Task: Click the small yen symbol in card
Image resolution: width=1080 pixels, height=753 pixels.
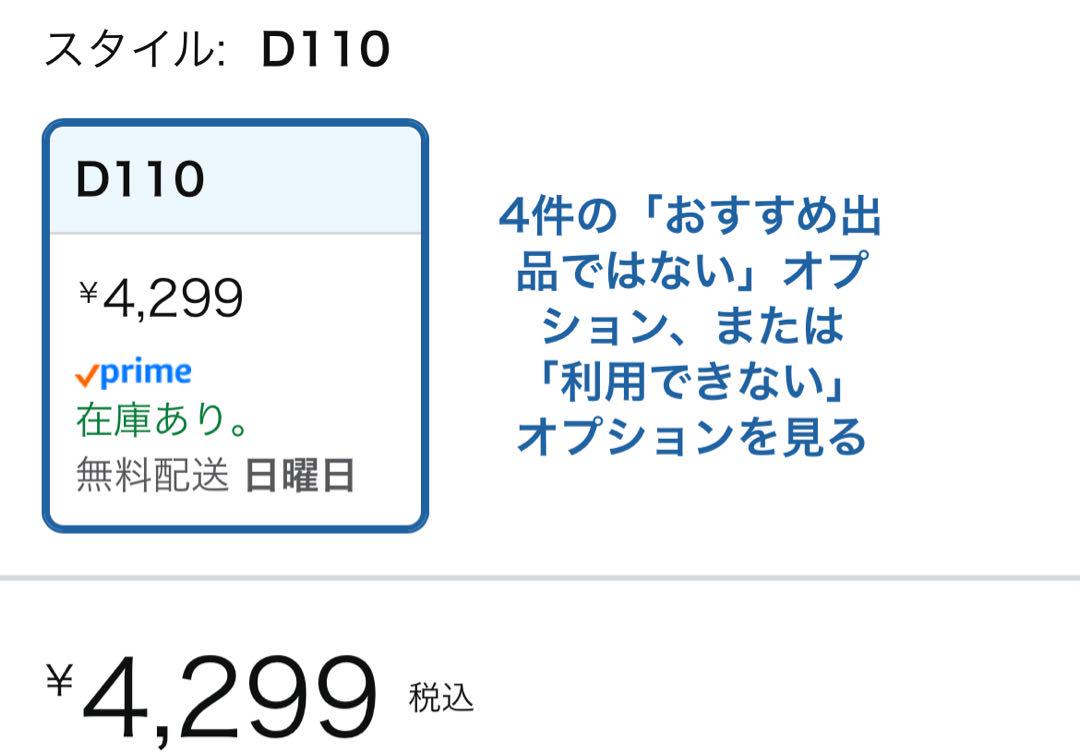Action: [88, 292]
